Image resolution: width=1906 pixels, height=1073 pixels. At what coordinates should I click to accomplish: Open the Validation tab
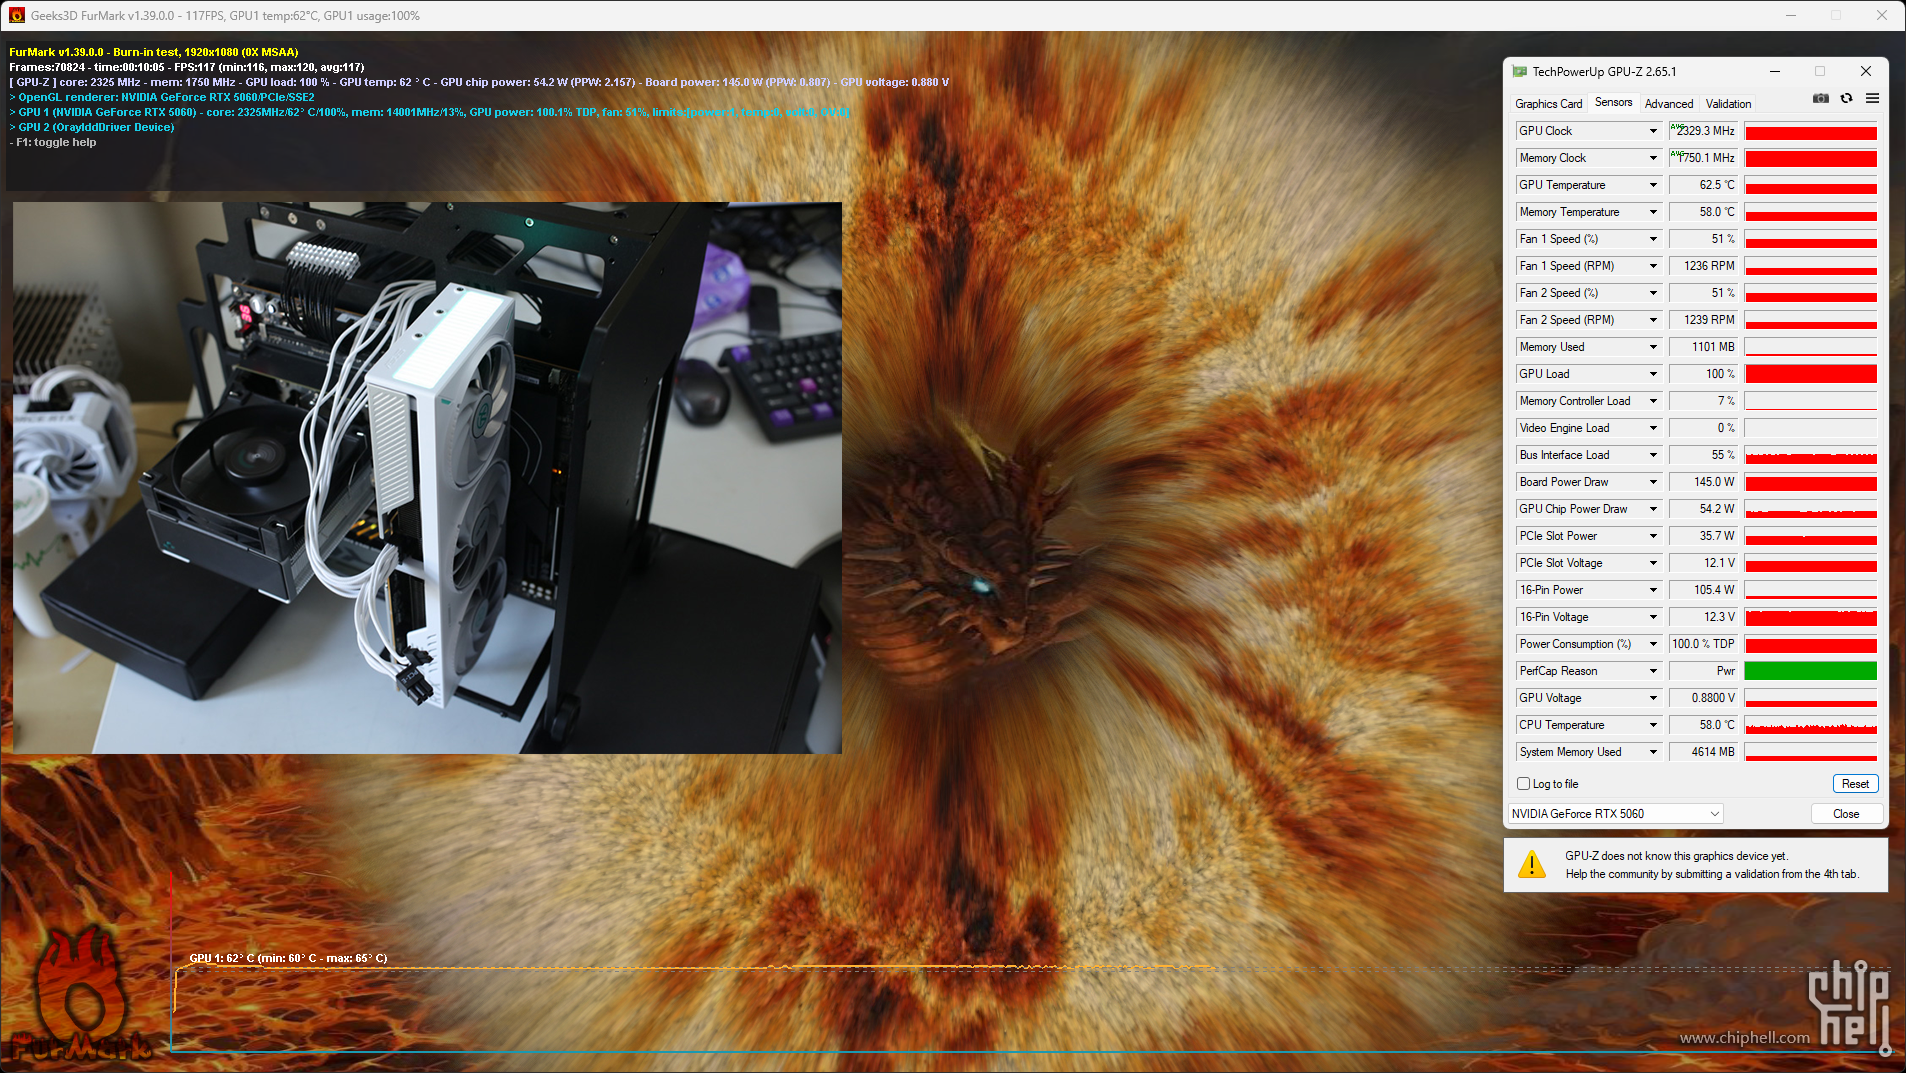tap(1728, 104)
